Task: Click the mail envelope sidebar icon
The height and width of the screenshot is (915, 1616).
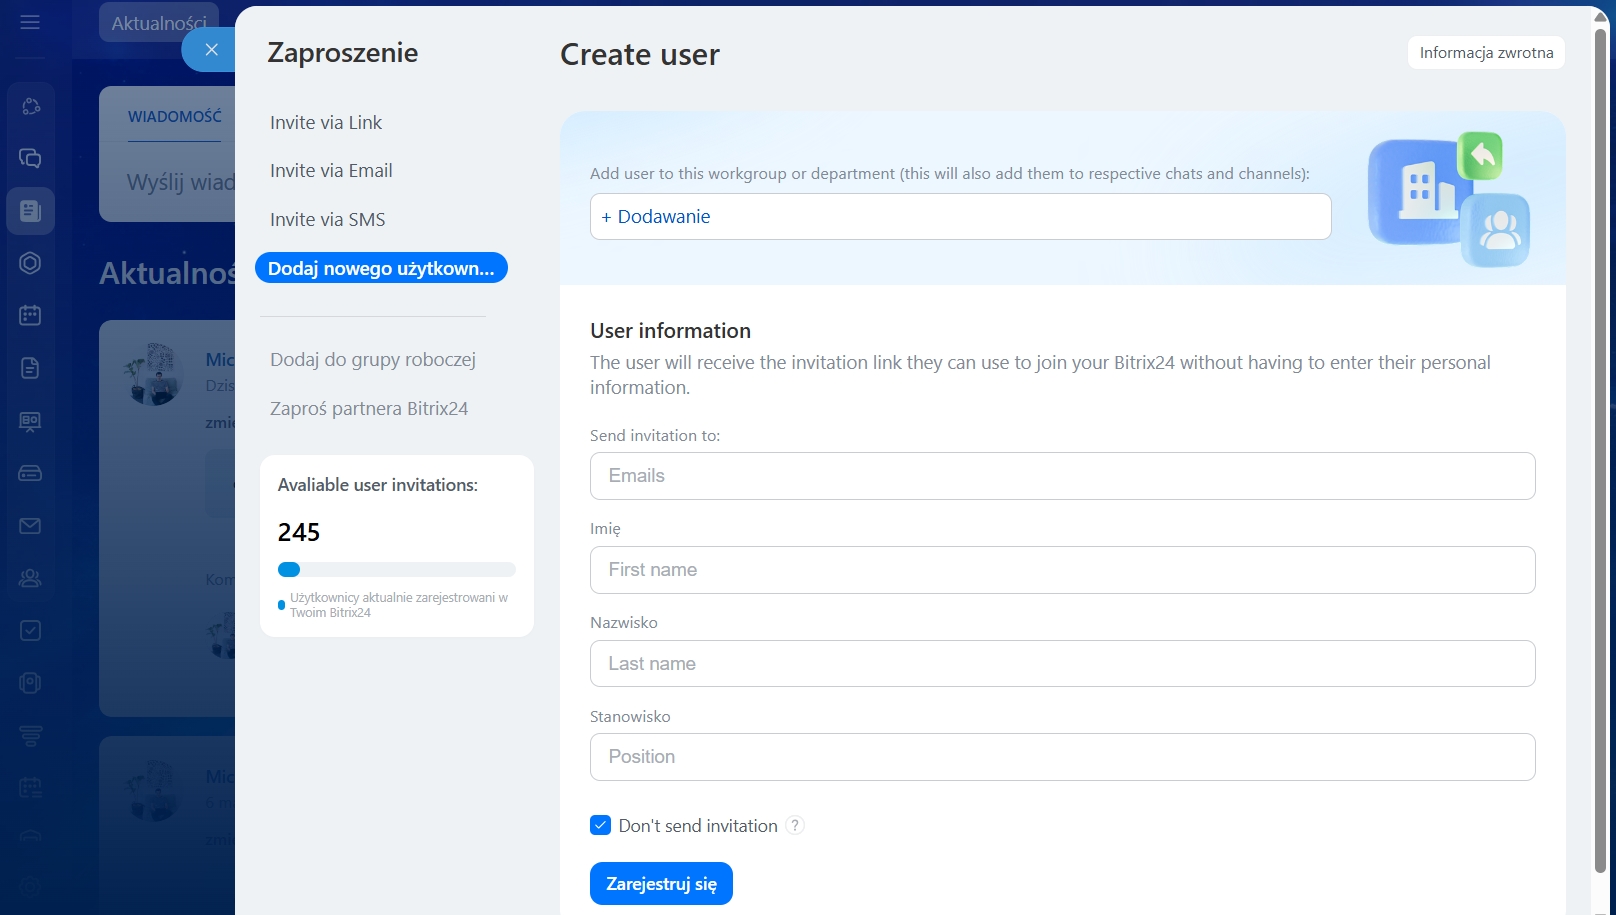Action: (x=30, y=526)
